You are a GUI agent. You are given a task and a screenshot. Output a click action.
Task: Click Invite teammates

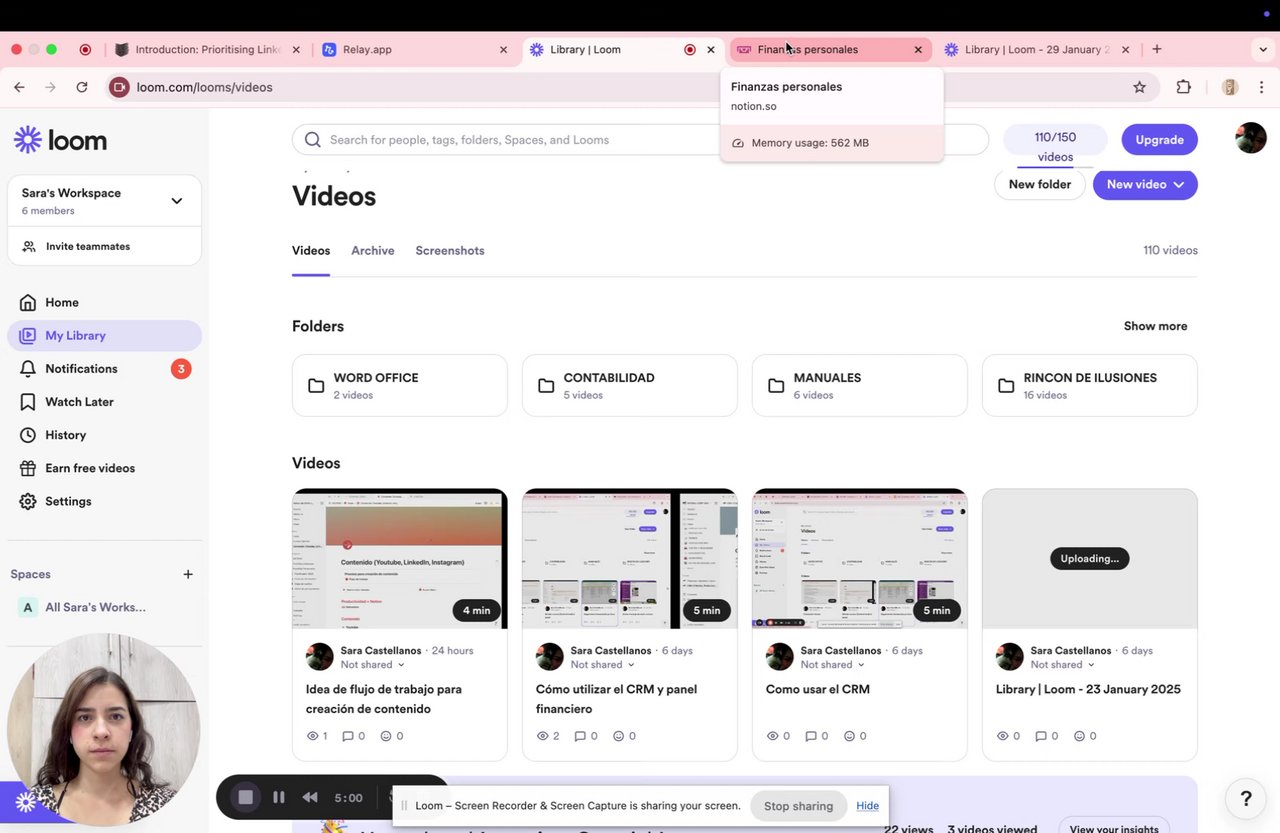click(88, 246)
